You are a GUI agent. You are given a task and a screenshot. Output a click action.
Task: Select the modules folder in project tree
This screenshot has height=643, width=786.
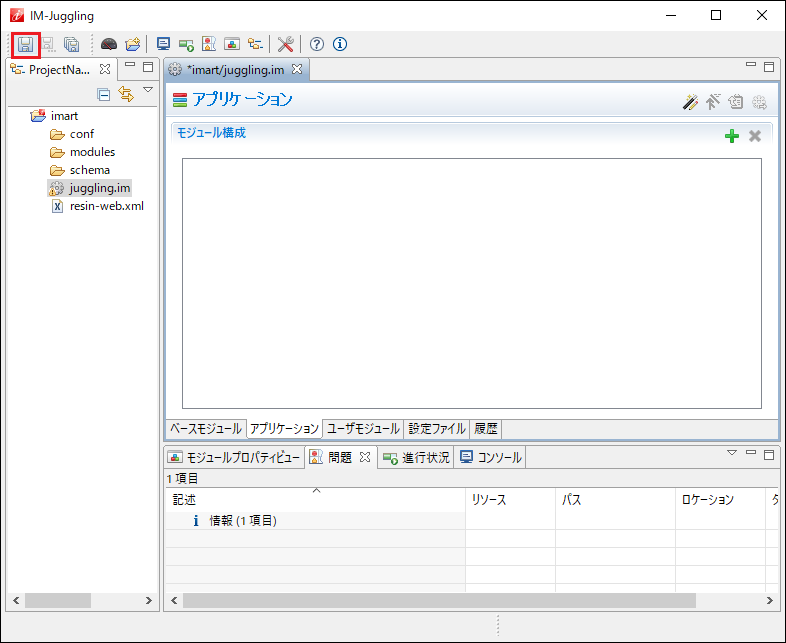coord(92,152)
